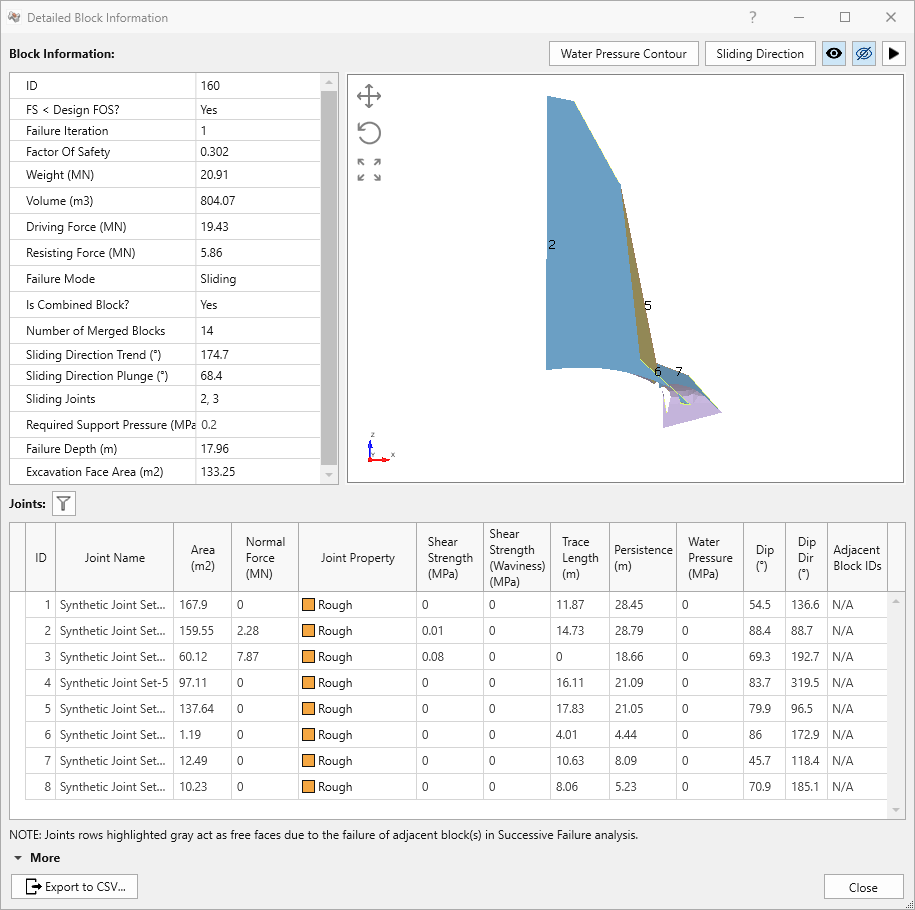The image size is (915, 910).
Task: Click the Block ID value 160
Action: (210, 86)
